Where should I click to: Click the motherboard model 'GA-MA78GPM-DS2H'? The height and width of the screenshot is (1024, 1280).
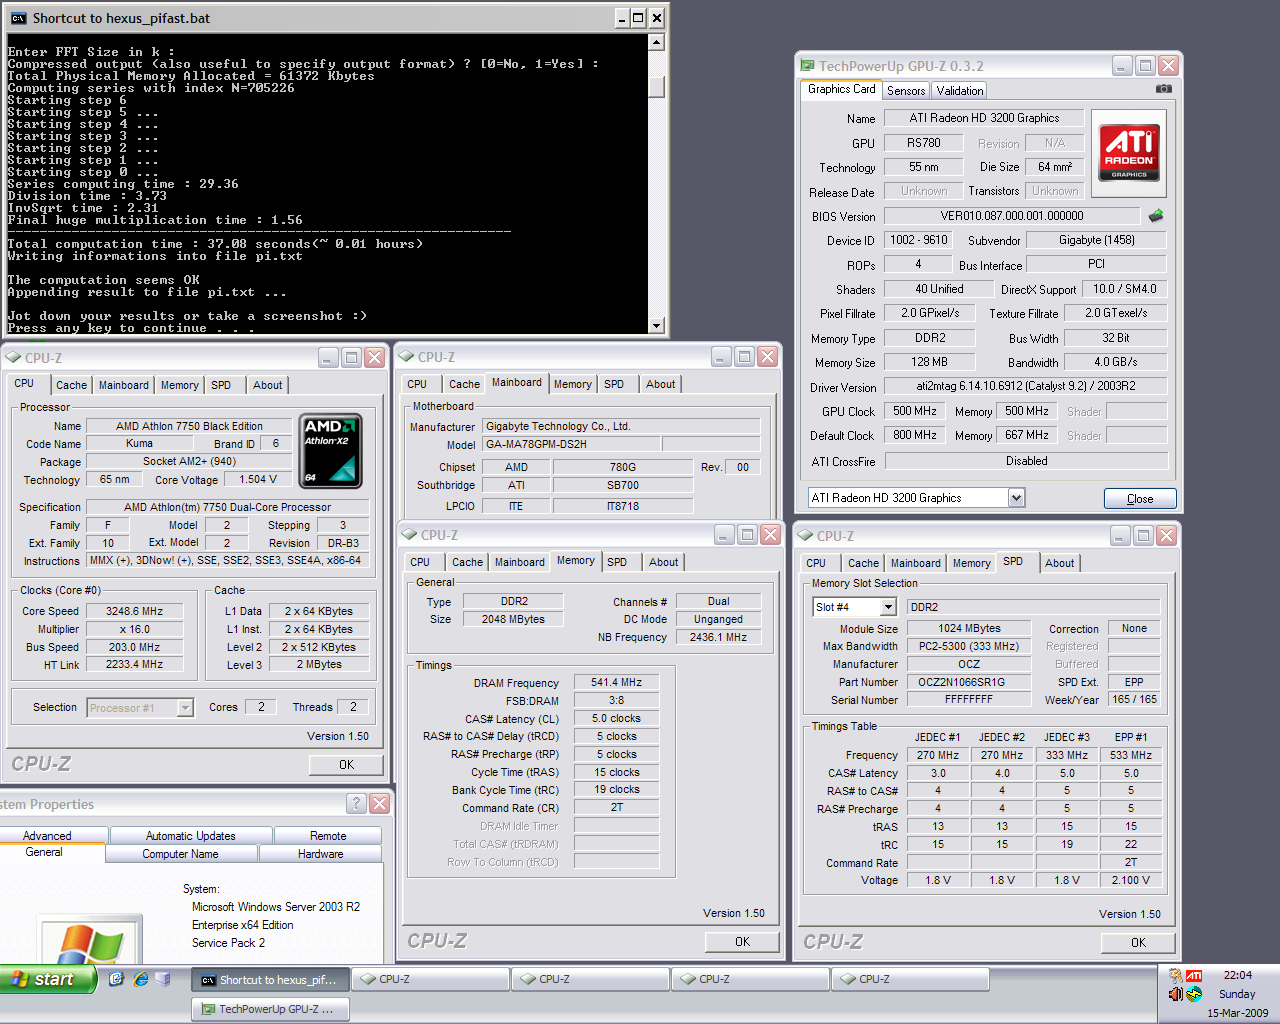click(571, 444)
